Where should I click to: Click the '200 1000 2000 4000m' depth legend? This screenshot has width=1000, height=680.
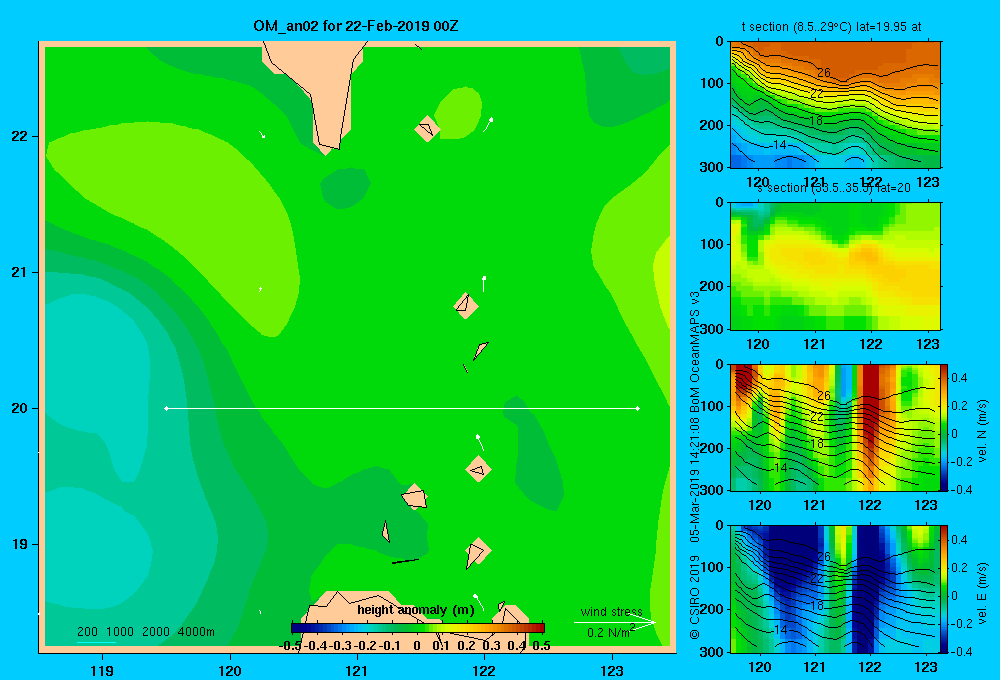click(145, 632)
